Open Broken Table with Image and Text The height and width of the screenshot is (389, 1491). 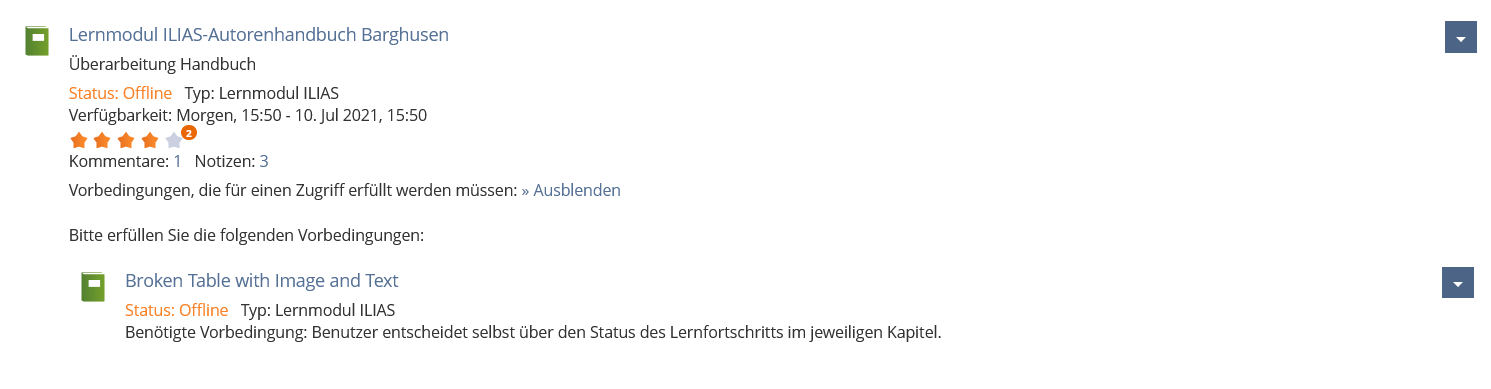point(262,280)
